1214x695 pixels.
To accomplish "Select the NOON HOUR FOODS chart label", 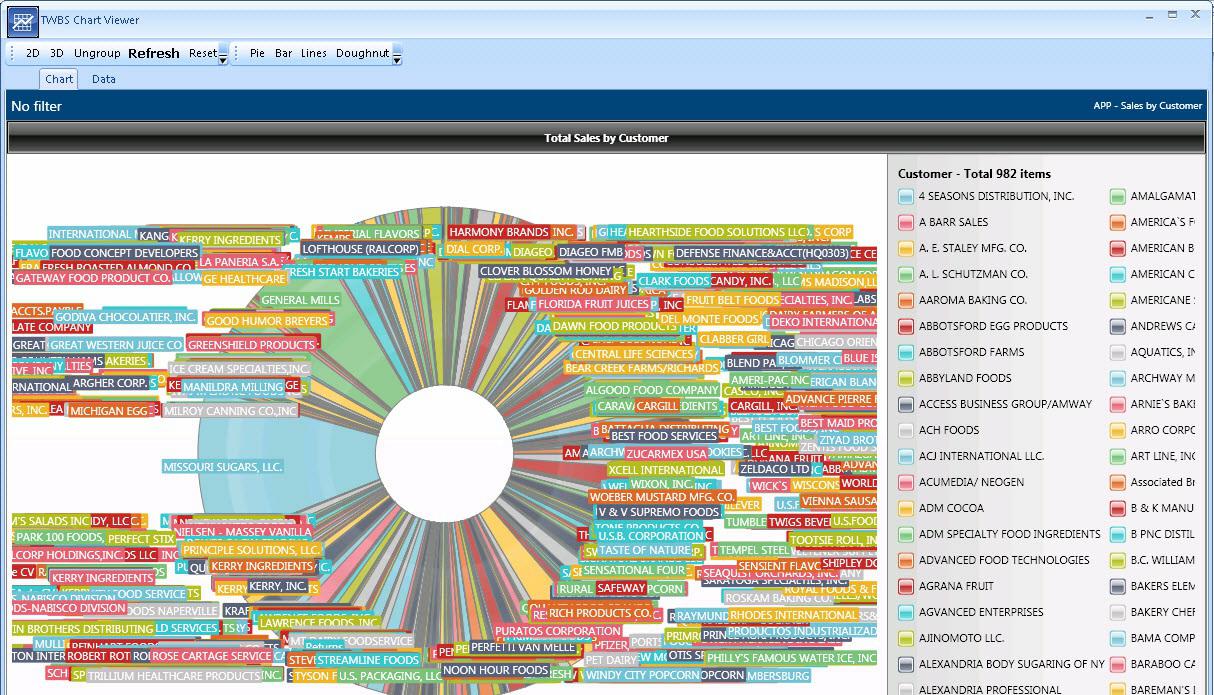I will click(495, 671).
